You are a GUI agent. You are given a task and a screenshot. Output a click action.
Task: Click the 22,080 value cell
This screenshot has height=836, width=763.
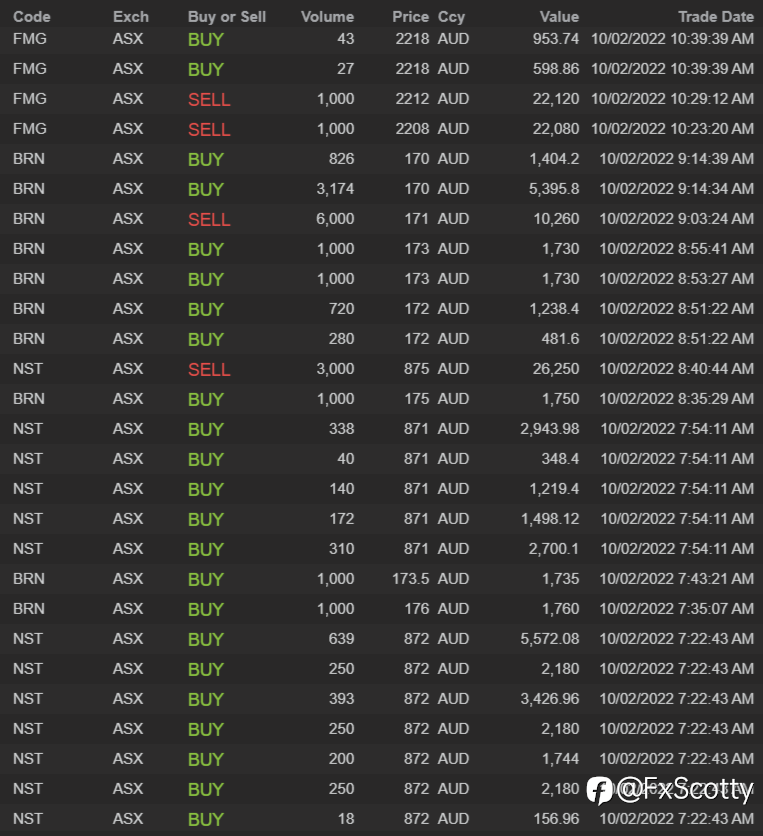[556, 129]
